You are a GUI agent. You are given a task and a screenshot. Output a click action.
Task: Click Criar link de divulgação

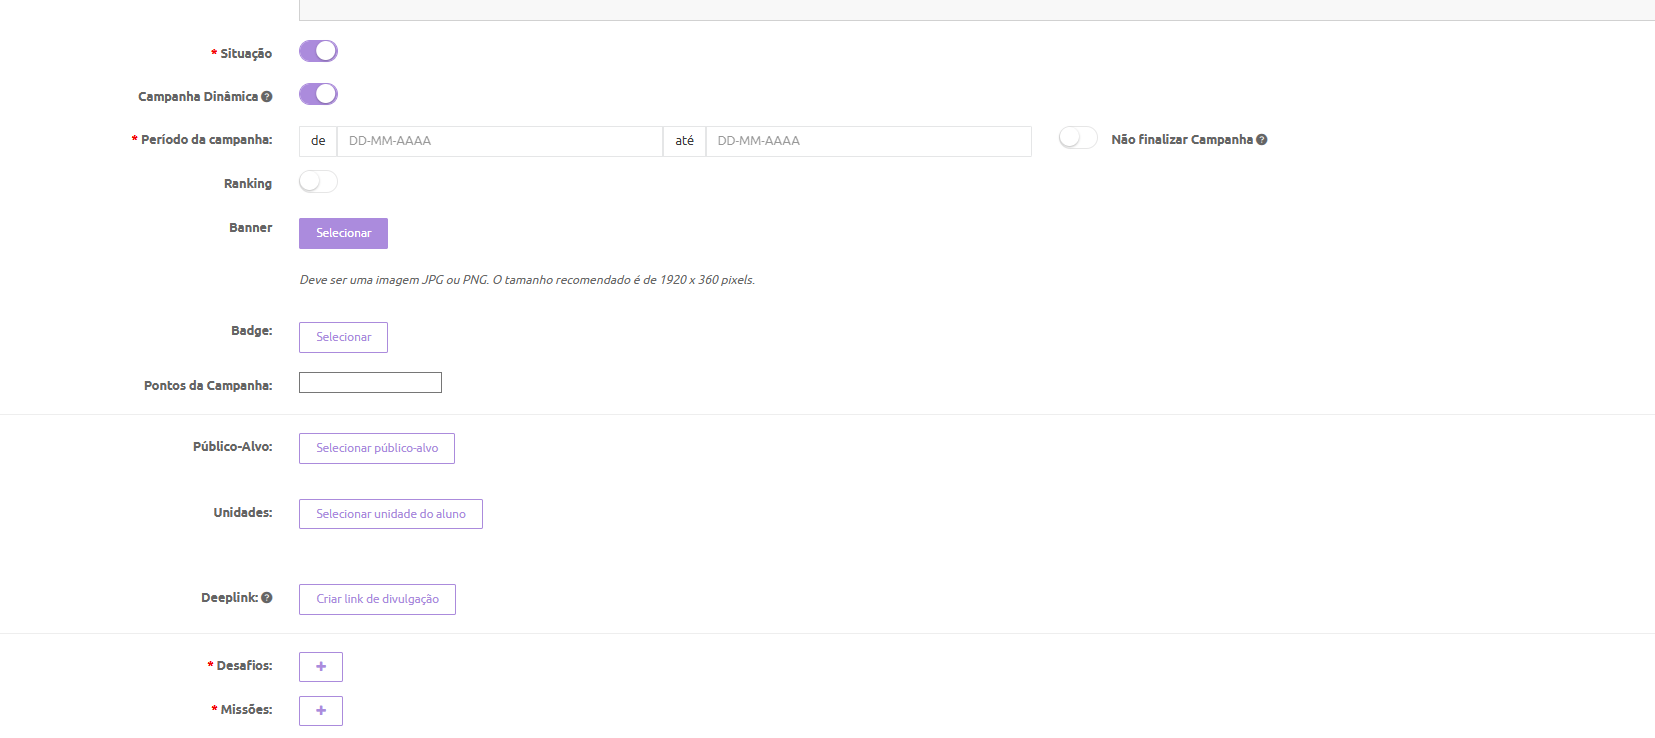[377, 599]
